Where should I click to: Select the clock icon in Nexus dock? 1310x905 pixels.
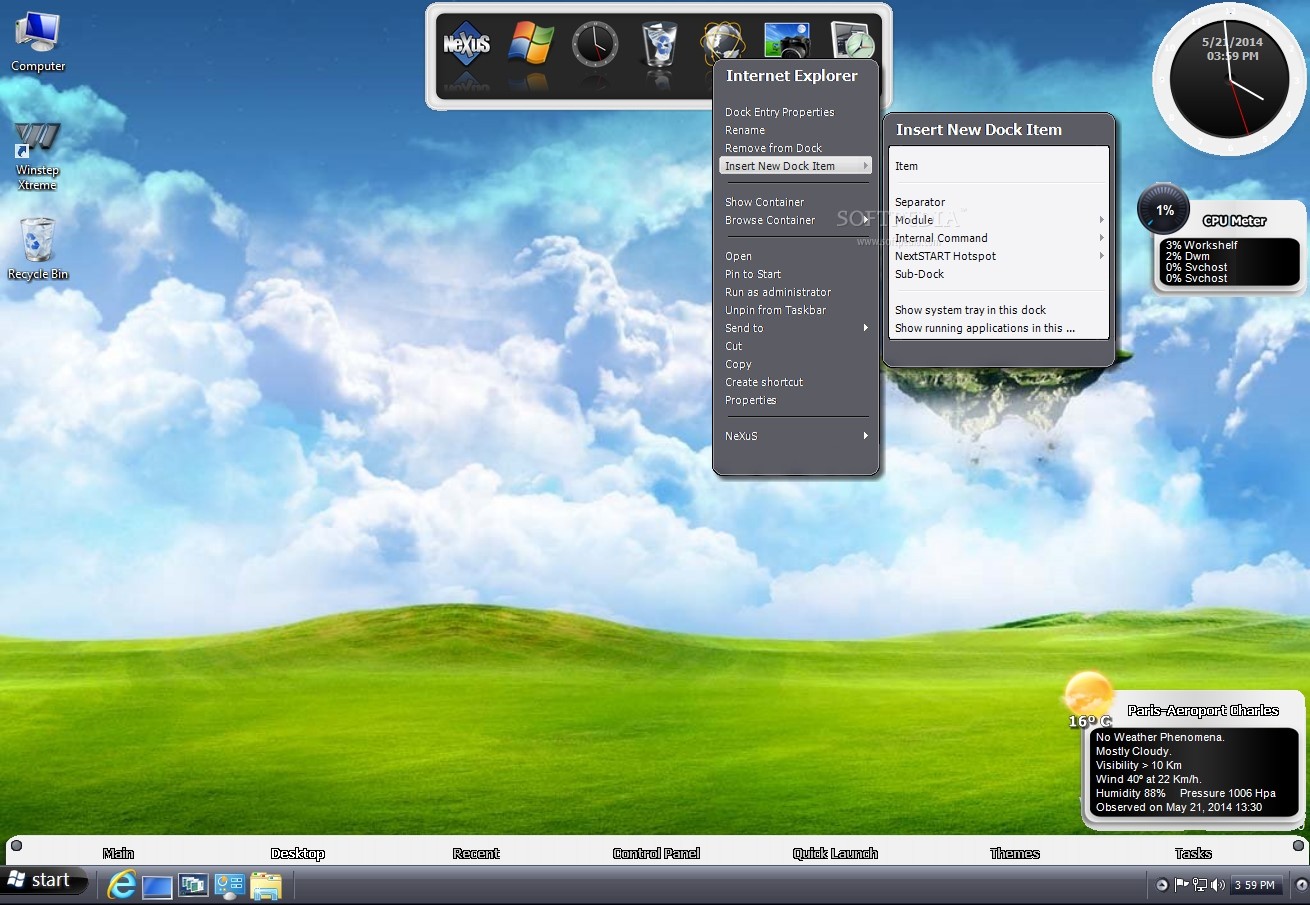[x=595, y=44]
